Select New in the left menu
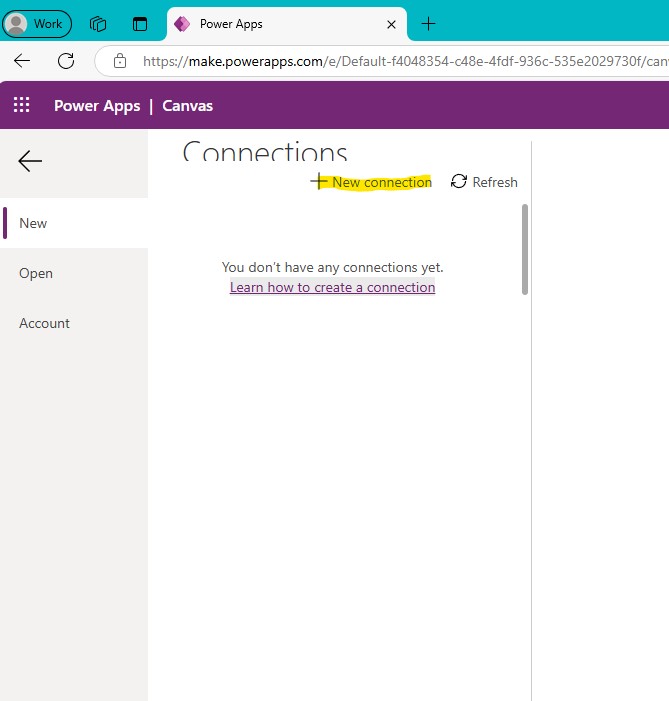669x701 pixels. tap(74, 223)
